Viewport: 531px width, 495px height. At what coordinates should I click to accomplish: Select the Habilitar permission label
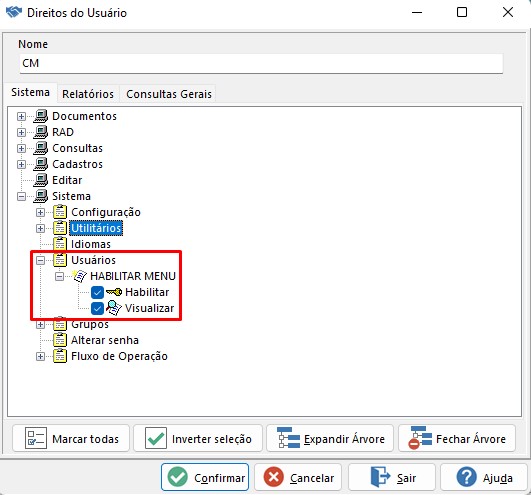click(x=147, y=292)
